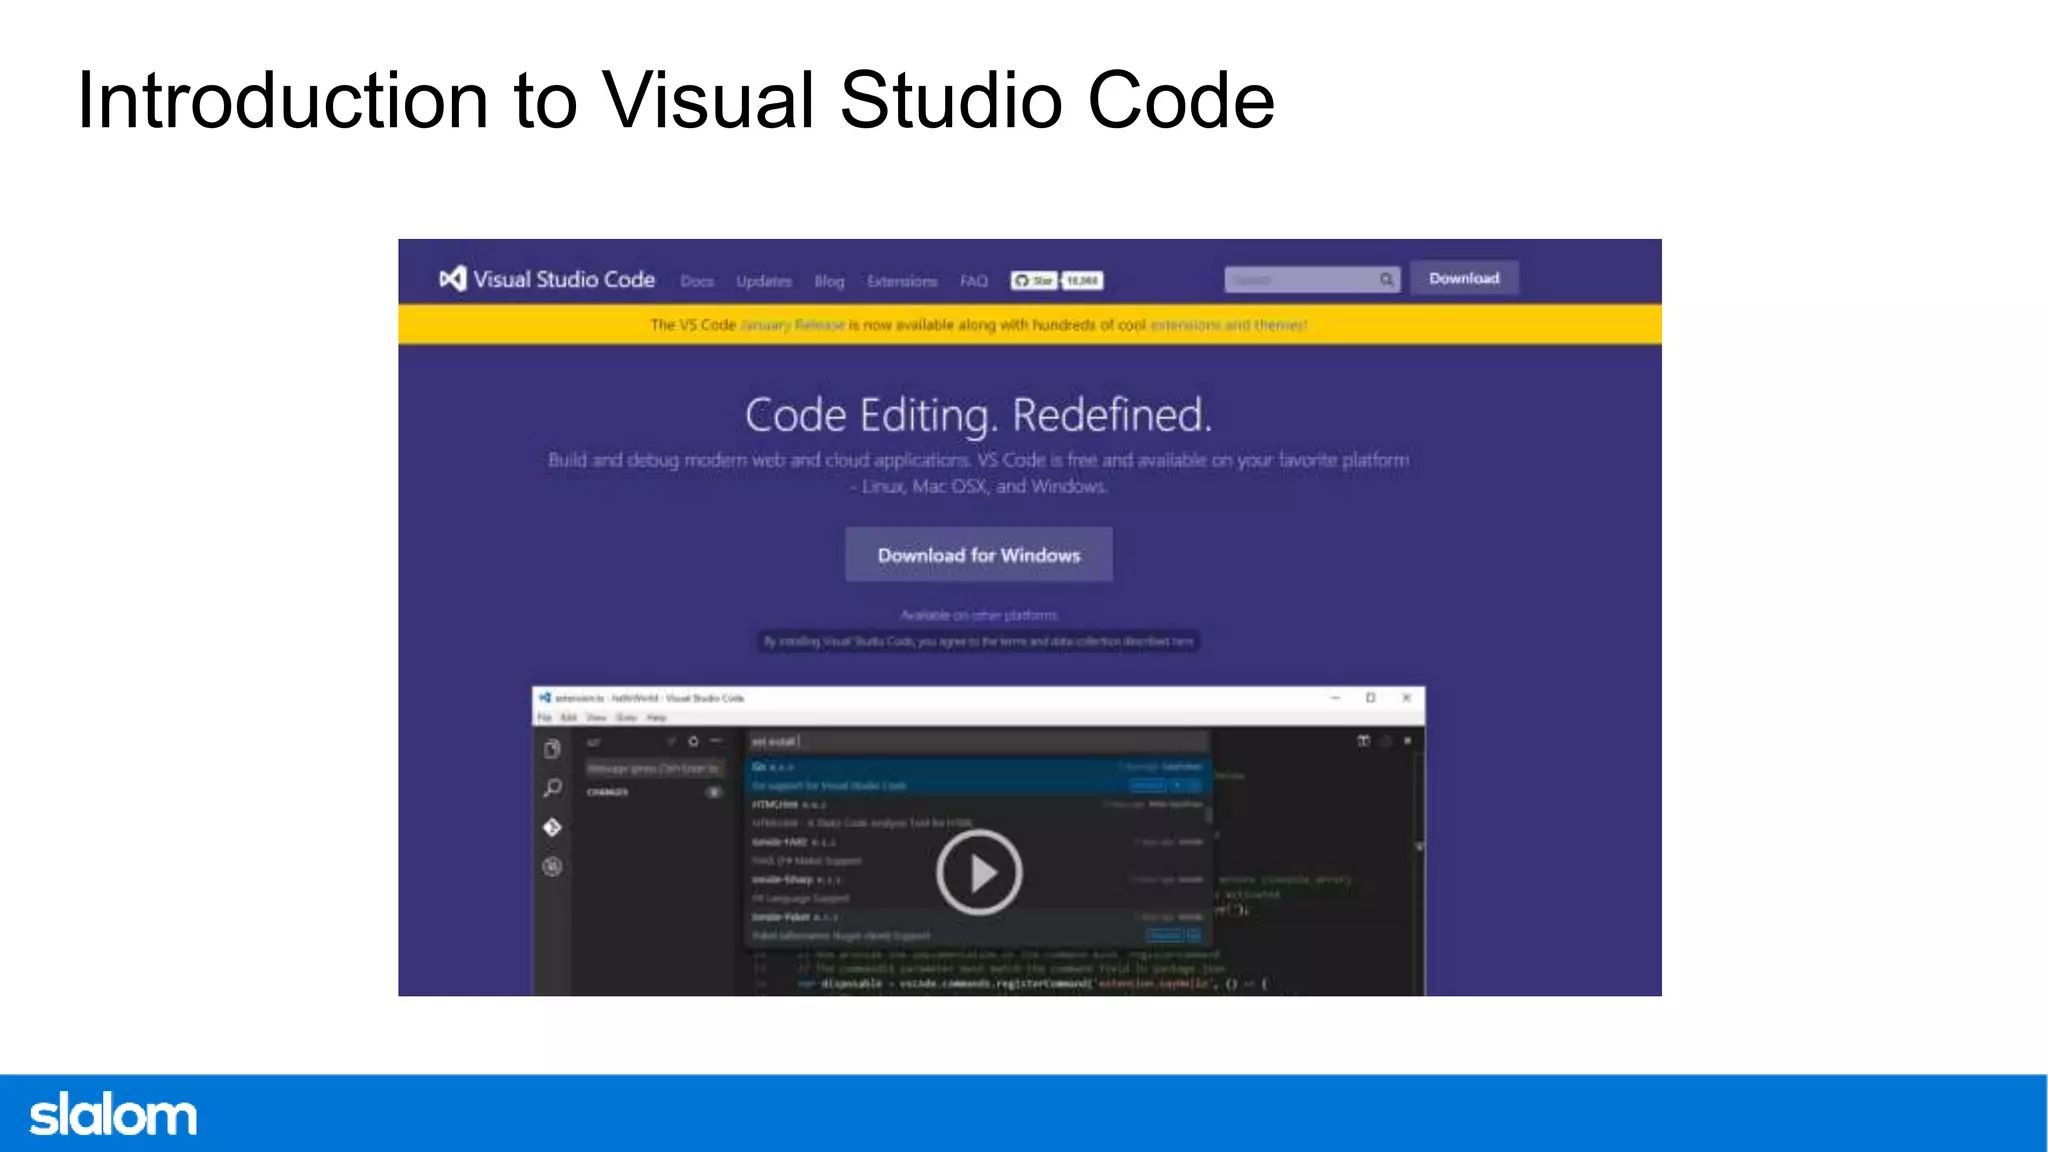Open the Explorer files icon in sidebar
This screenshot has width=2048, height=1152.
click(x=552, y=749)
